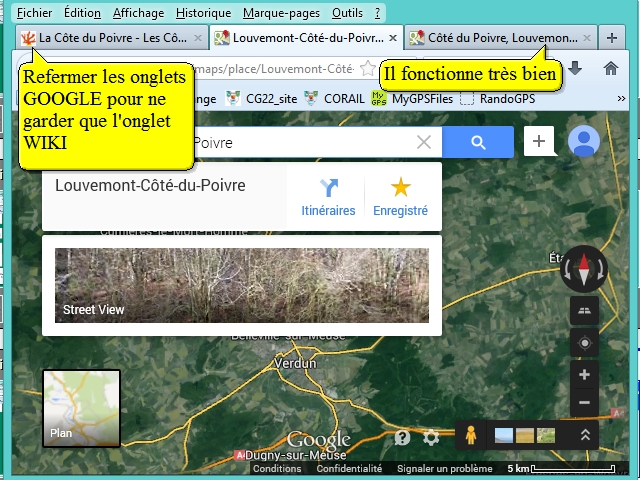Open the Maps help question mark
Image resolution: width=640 pixels, height=480 pixels.
tap(402, 438)
